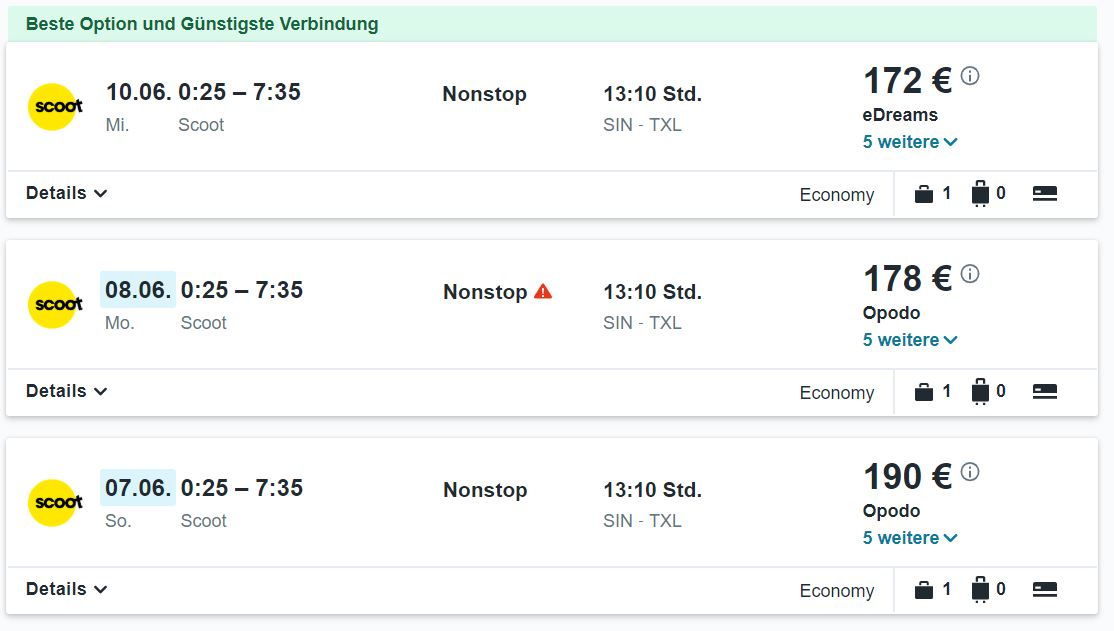Click the hand luggage icon in the 172 € flight row
1114x631 pixels.
pyautogui.click(x=924, y=193)
